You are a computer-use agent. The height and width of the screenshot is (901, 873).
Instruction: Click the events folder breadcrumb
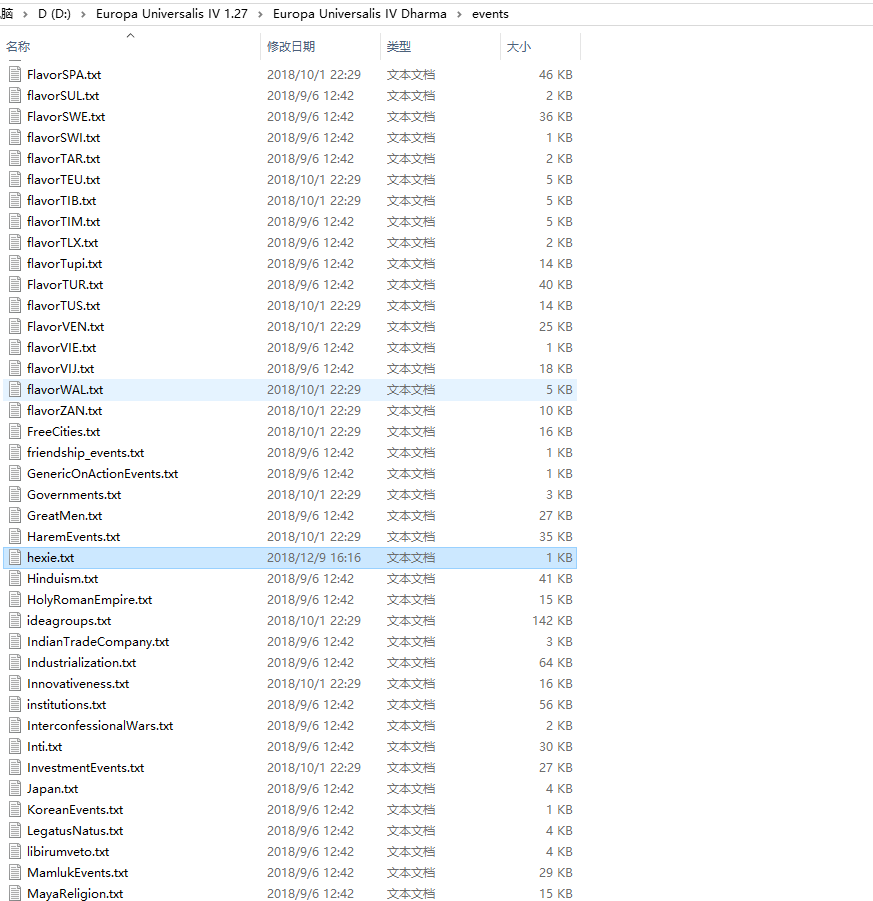[x=490, y=14]
